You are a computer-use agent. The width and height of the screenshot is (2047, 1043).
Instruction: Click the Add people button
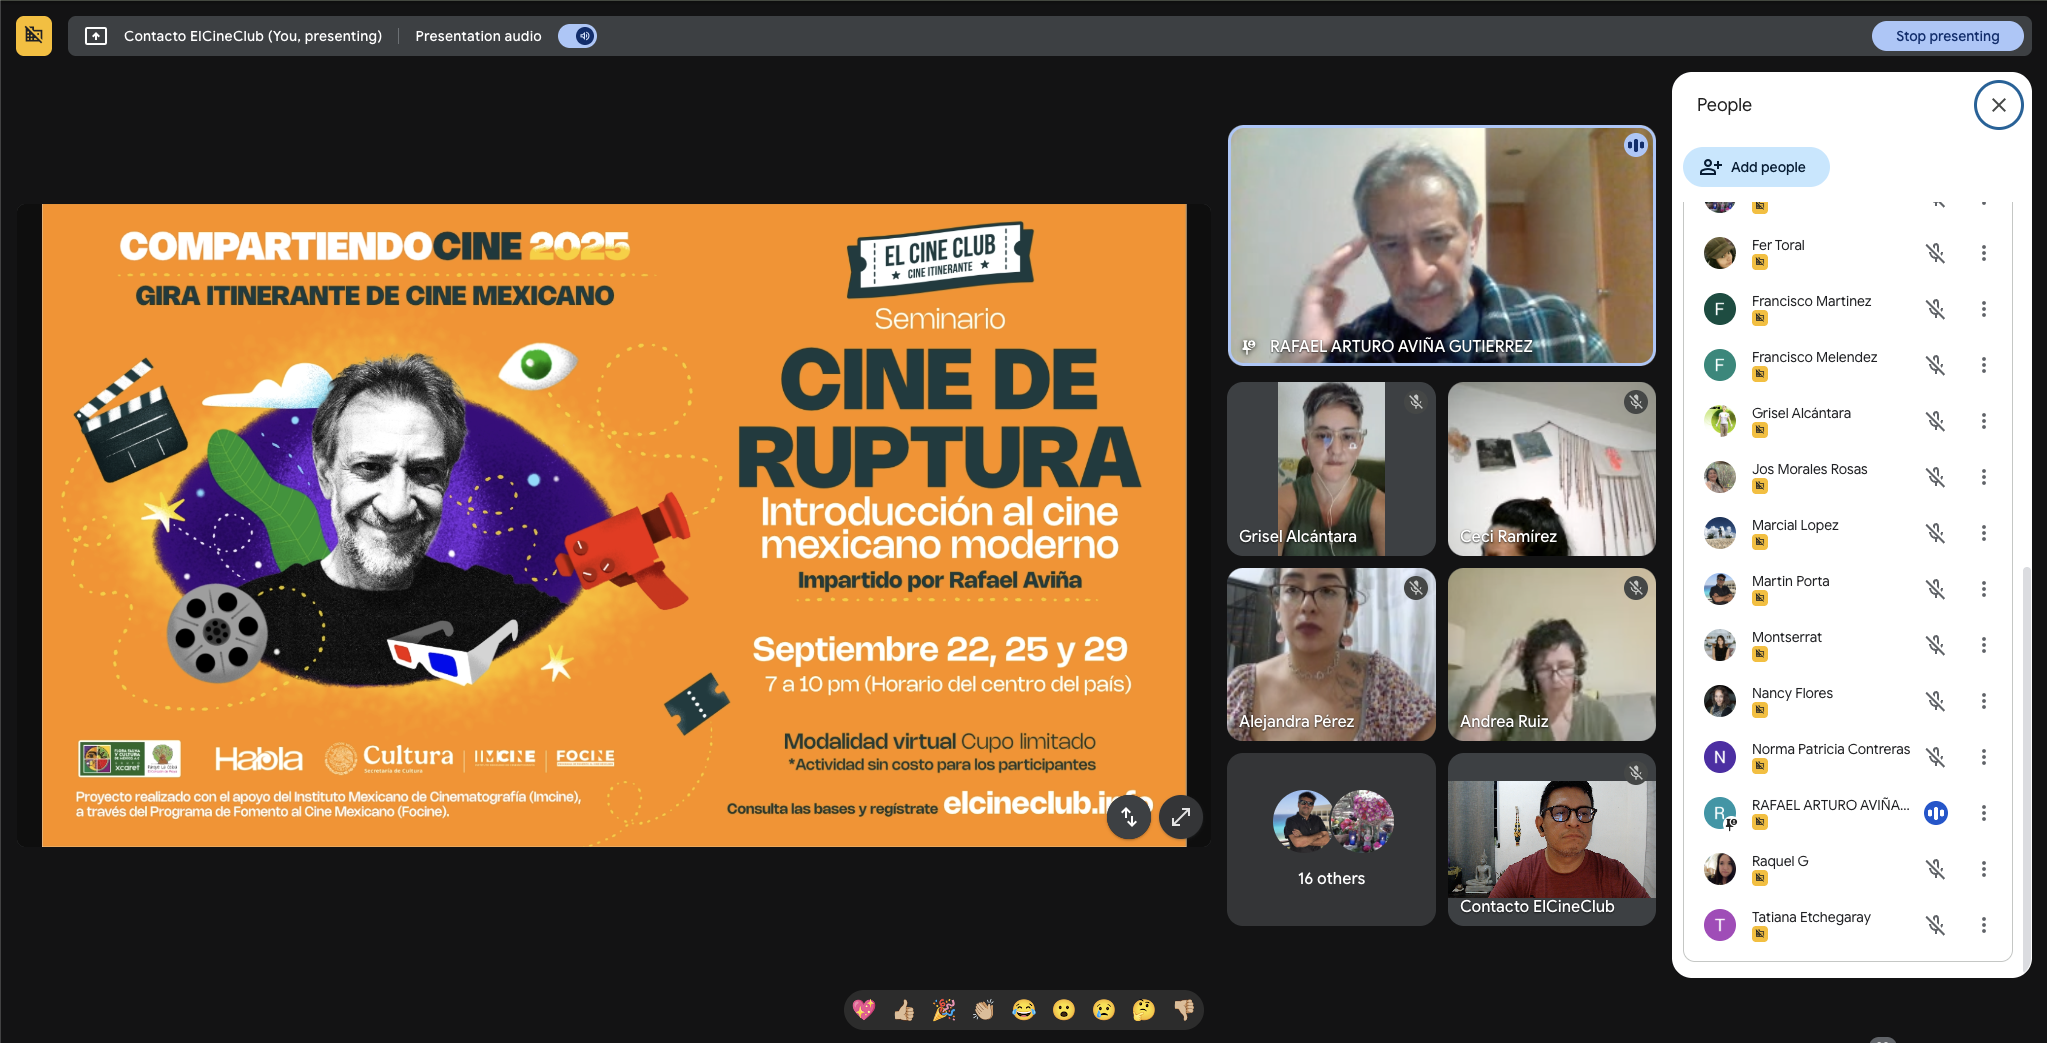click(x=1756, y=167)
